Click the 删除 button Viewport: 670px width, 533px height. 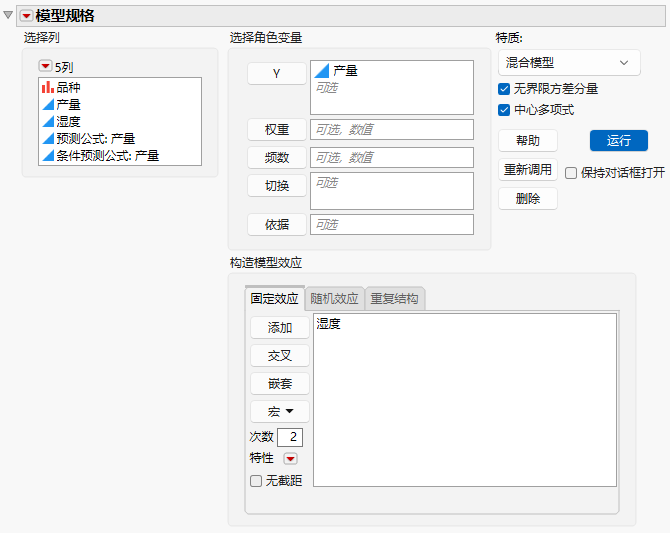pyautogui.click(x=528, y=198)
